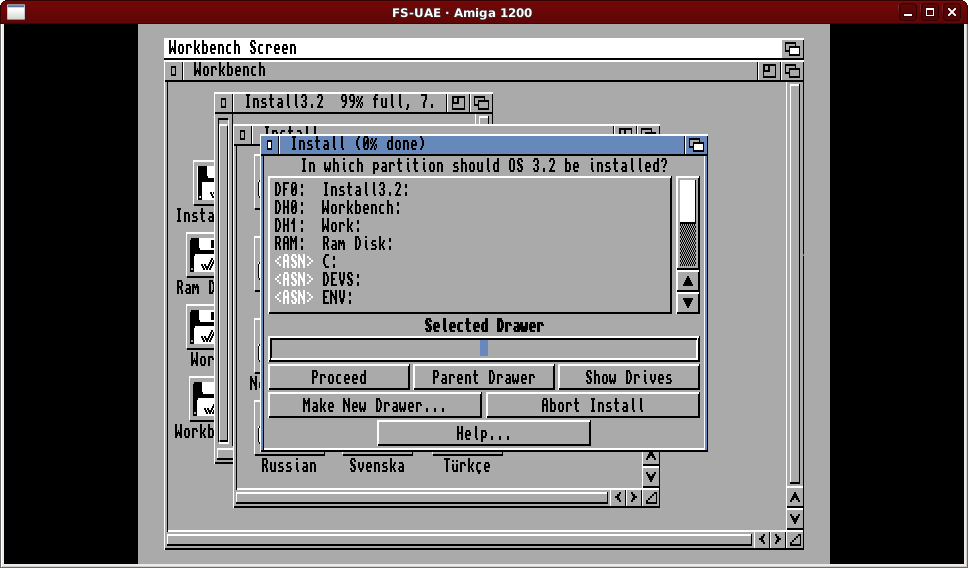Click the Workbench window left arrow
The height and width of the screenshot is (568, 968).
point(762,540)
